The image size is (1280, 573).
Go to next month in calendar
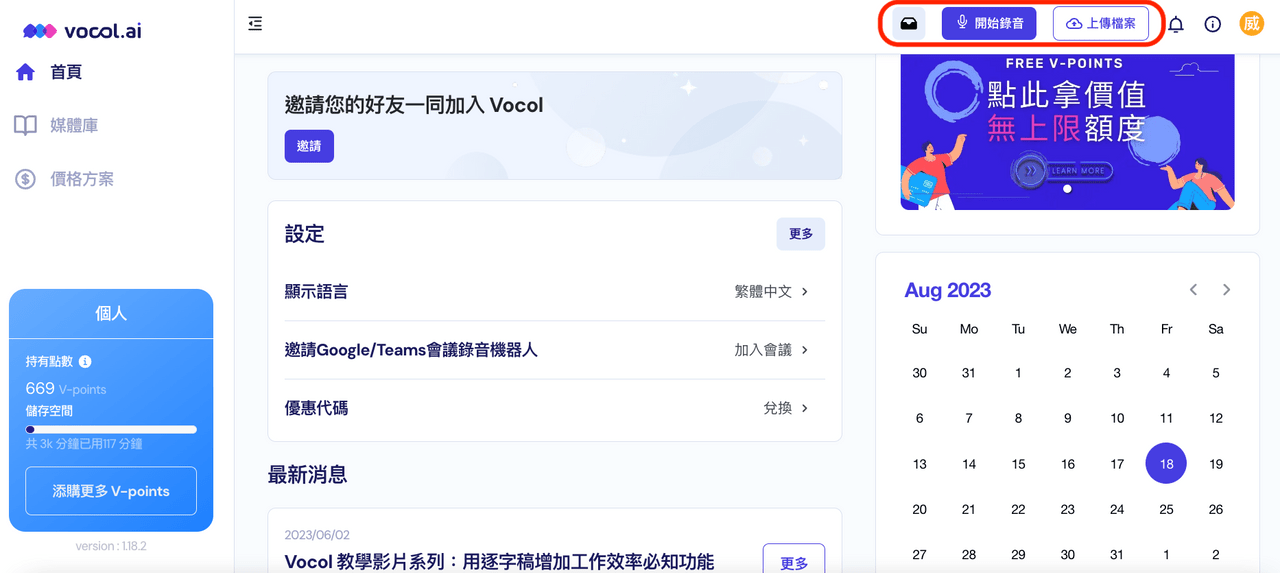click(1226, 290)
